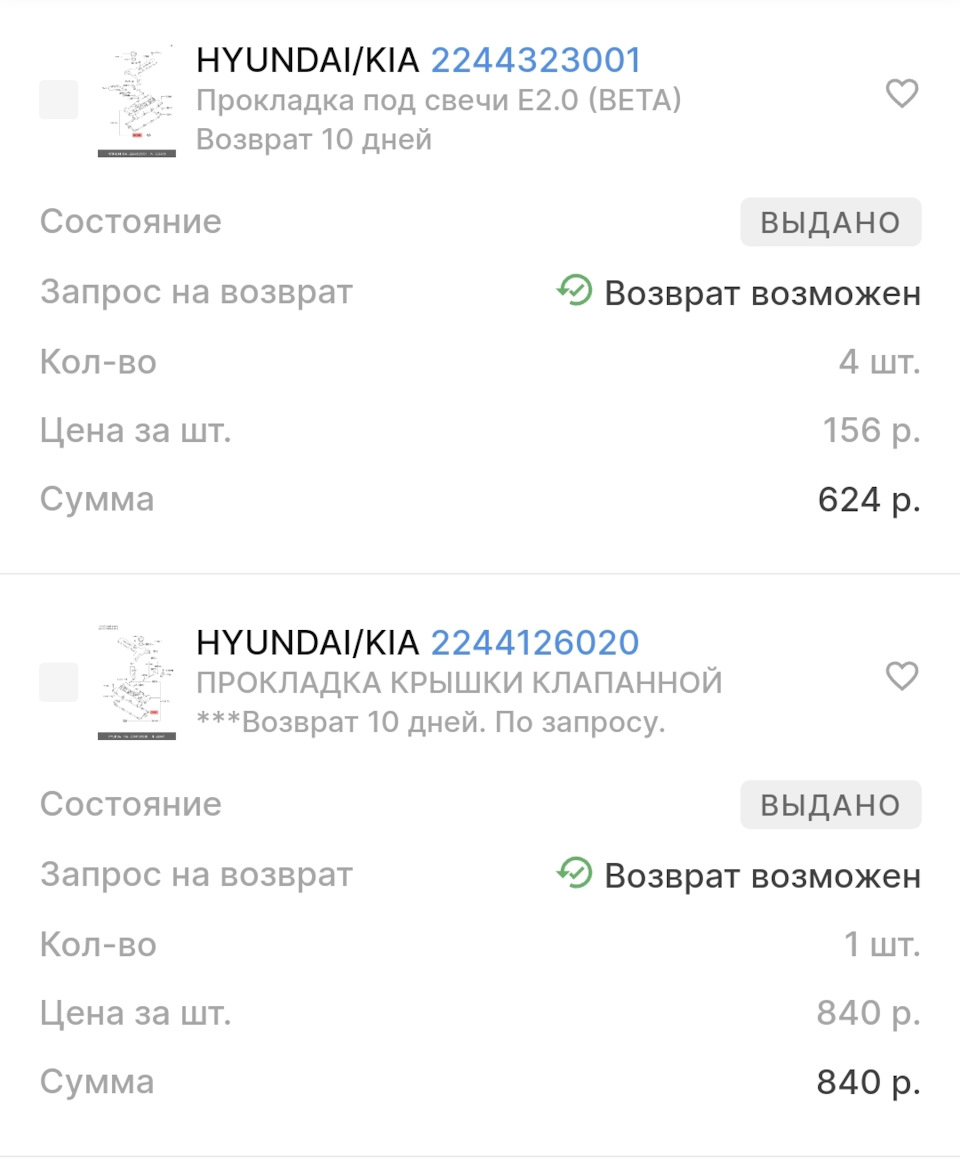Click the "Возврат 10 дней. По запросу." note

431,722
